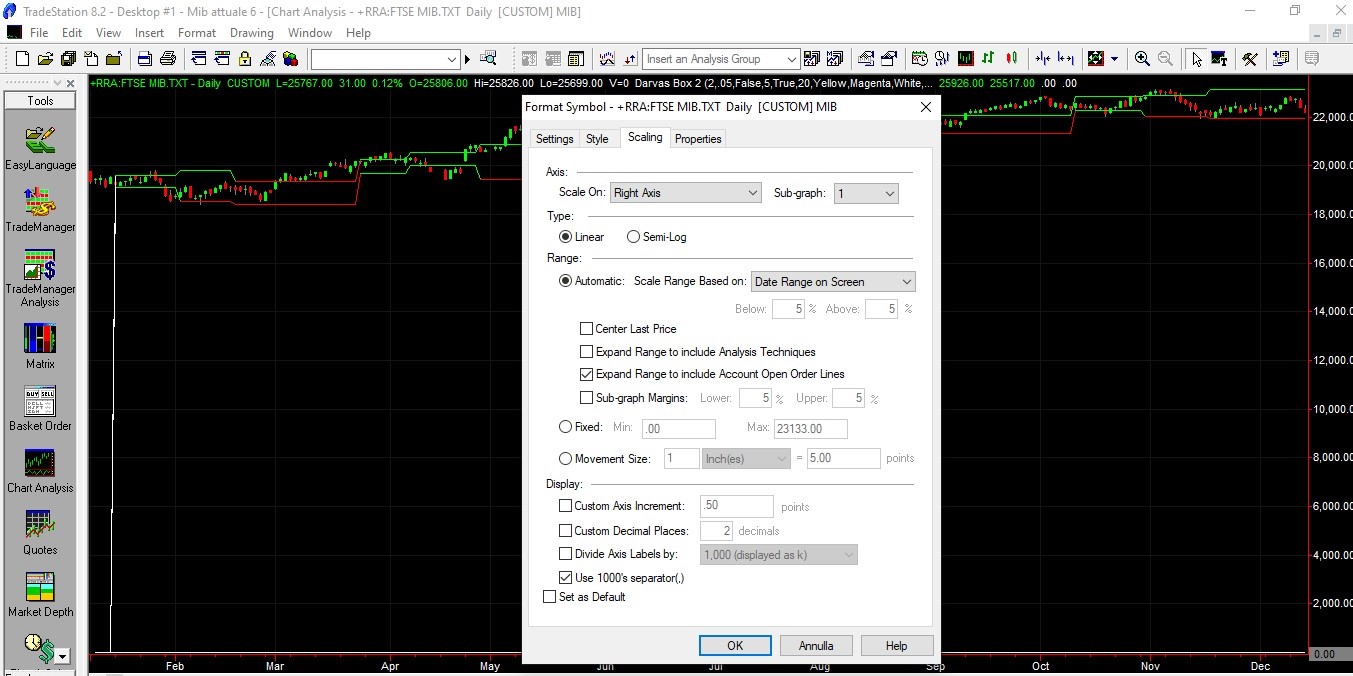Viewport: 1353px width, 676px height.
Task: Click the Zoom Out magnifier icon
Action: pyautogui.click(x=1166, y=59)
